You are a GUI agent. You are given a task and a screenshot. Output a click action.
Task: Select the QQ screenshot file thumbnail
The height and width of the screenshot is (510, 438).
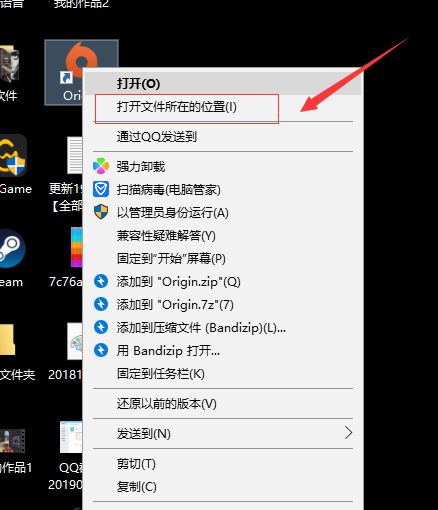coord(71,437)
